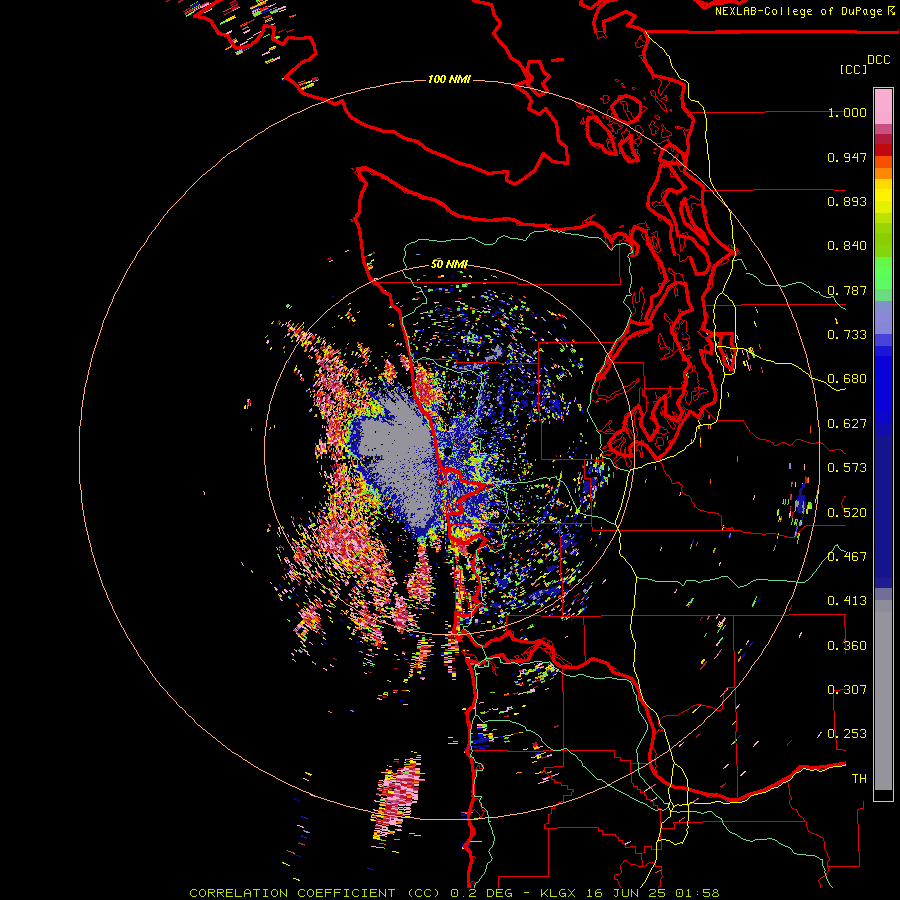Click the 50 NMI range ring label
Screen dimensions: 900x900
[x=449, y=265]
